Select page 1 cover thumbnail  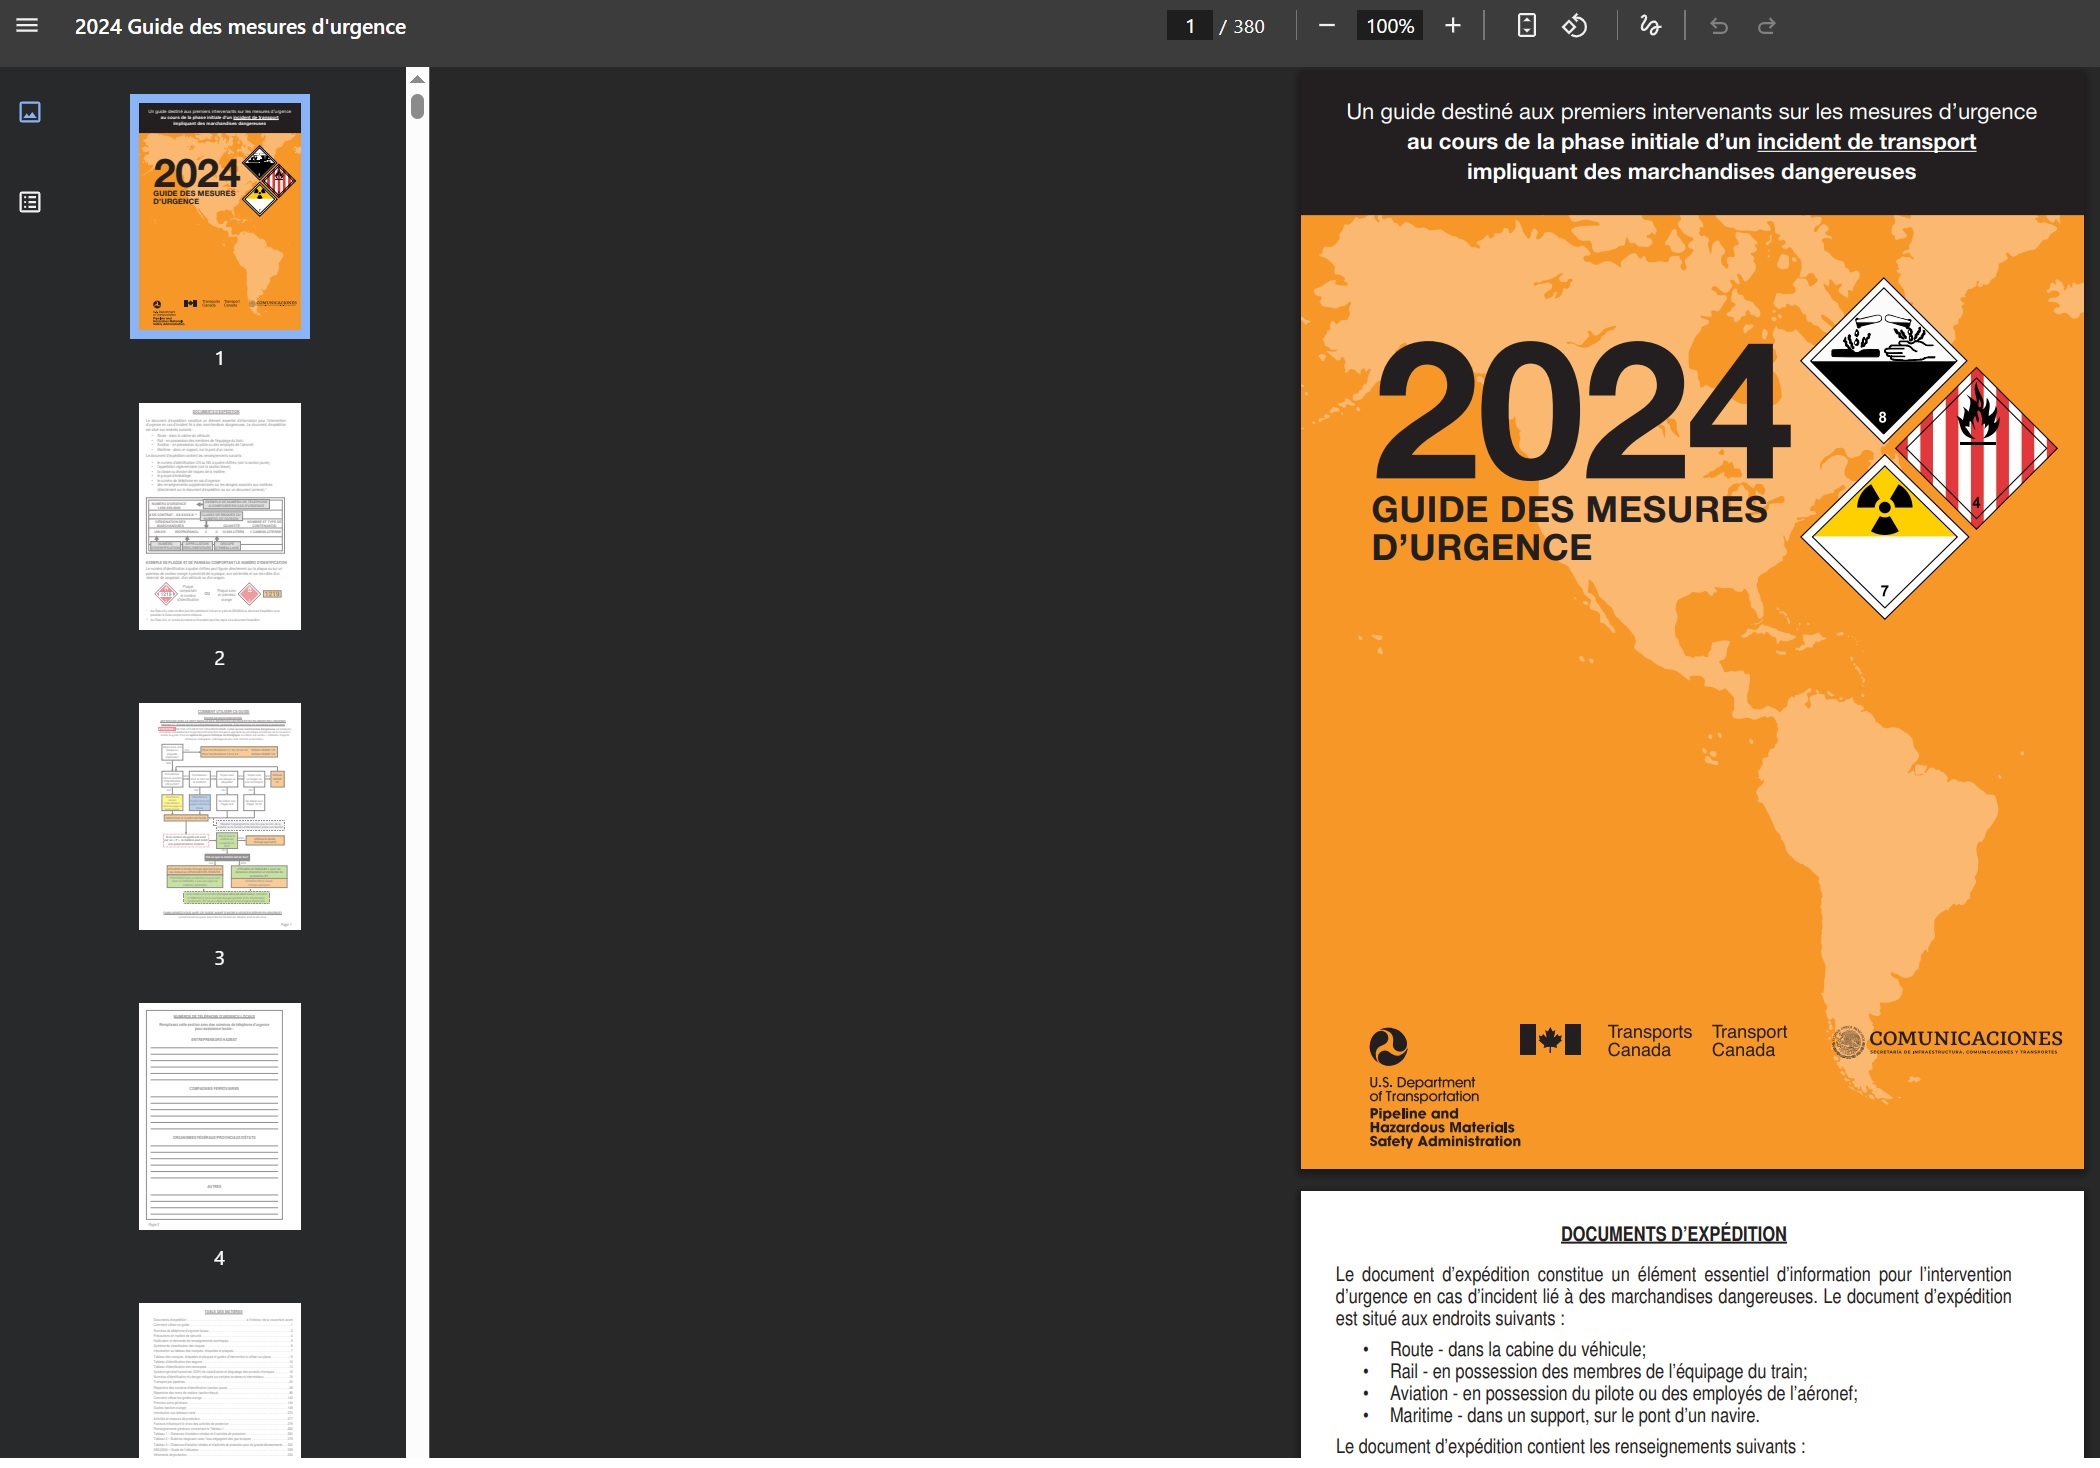[x=219, y=216]
